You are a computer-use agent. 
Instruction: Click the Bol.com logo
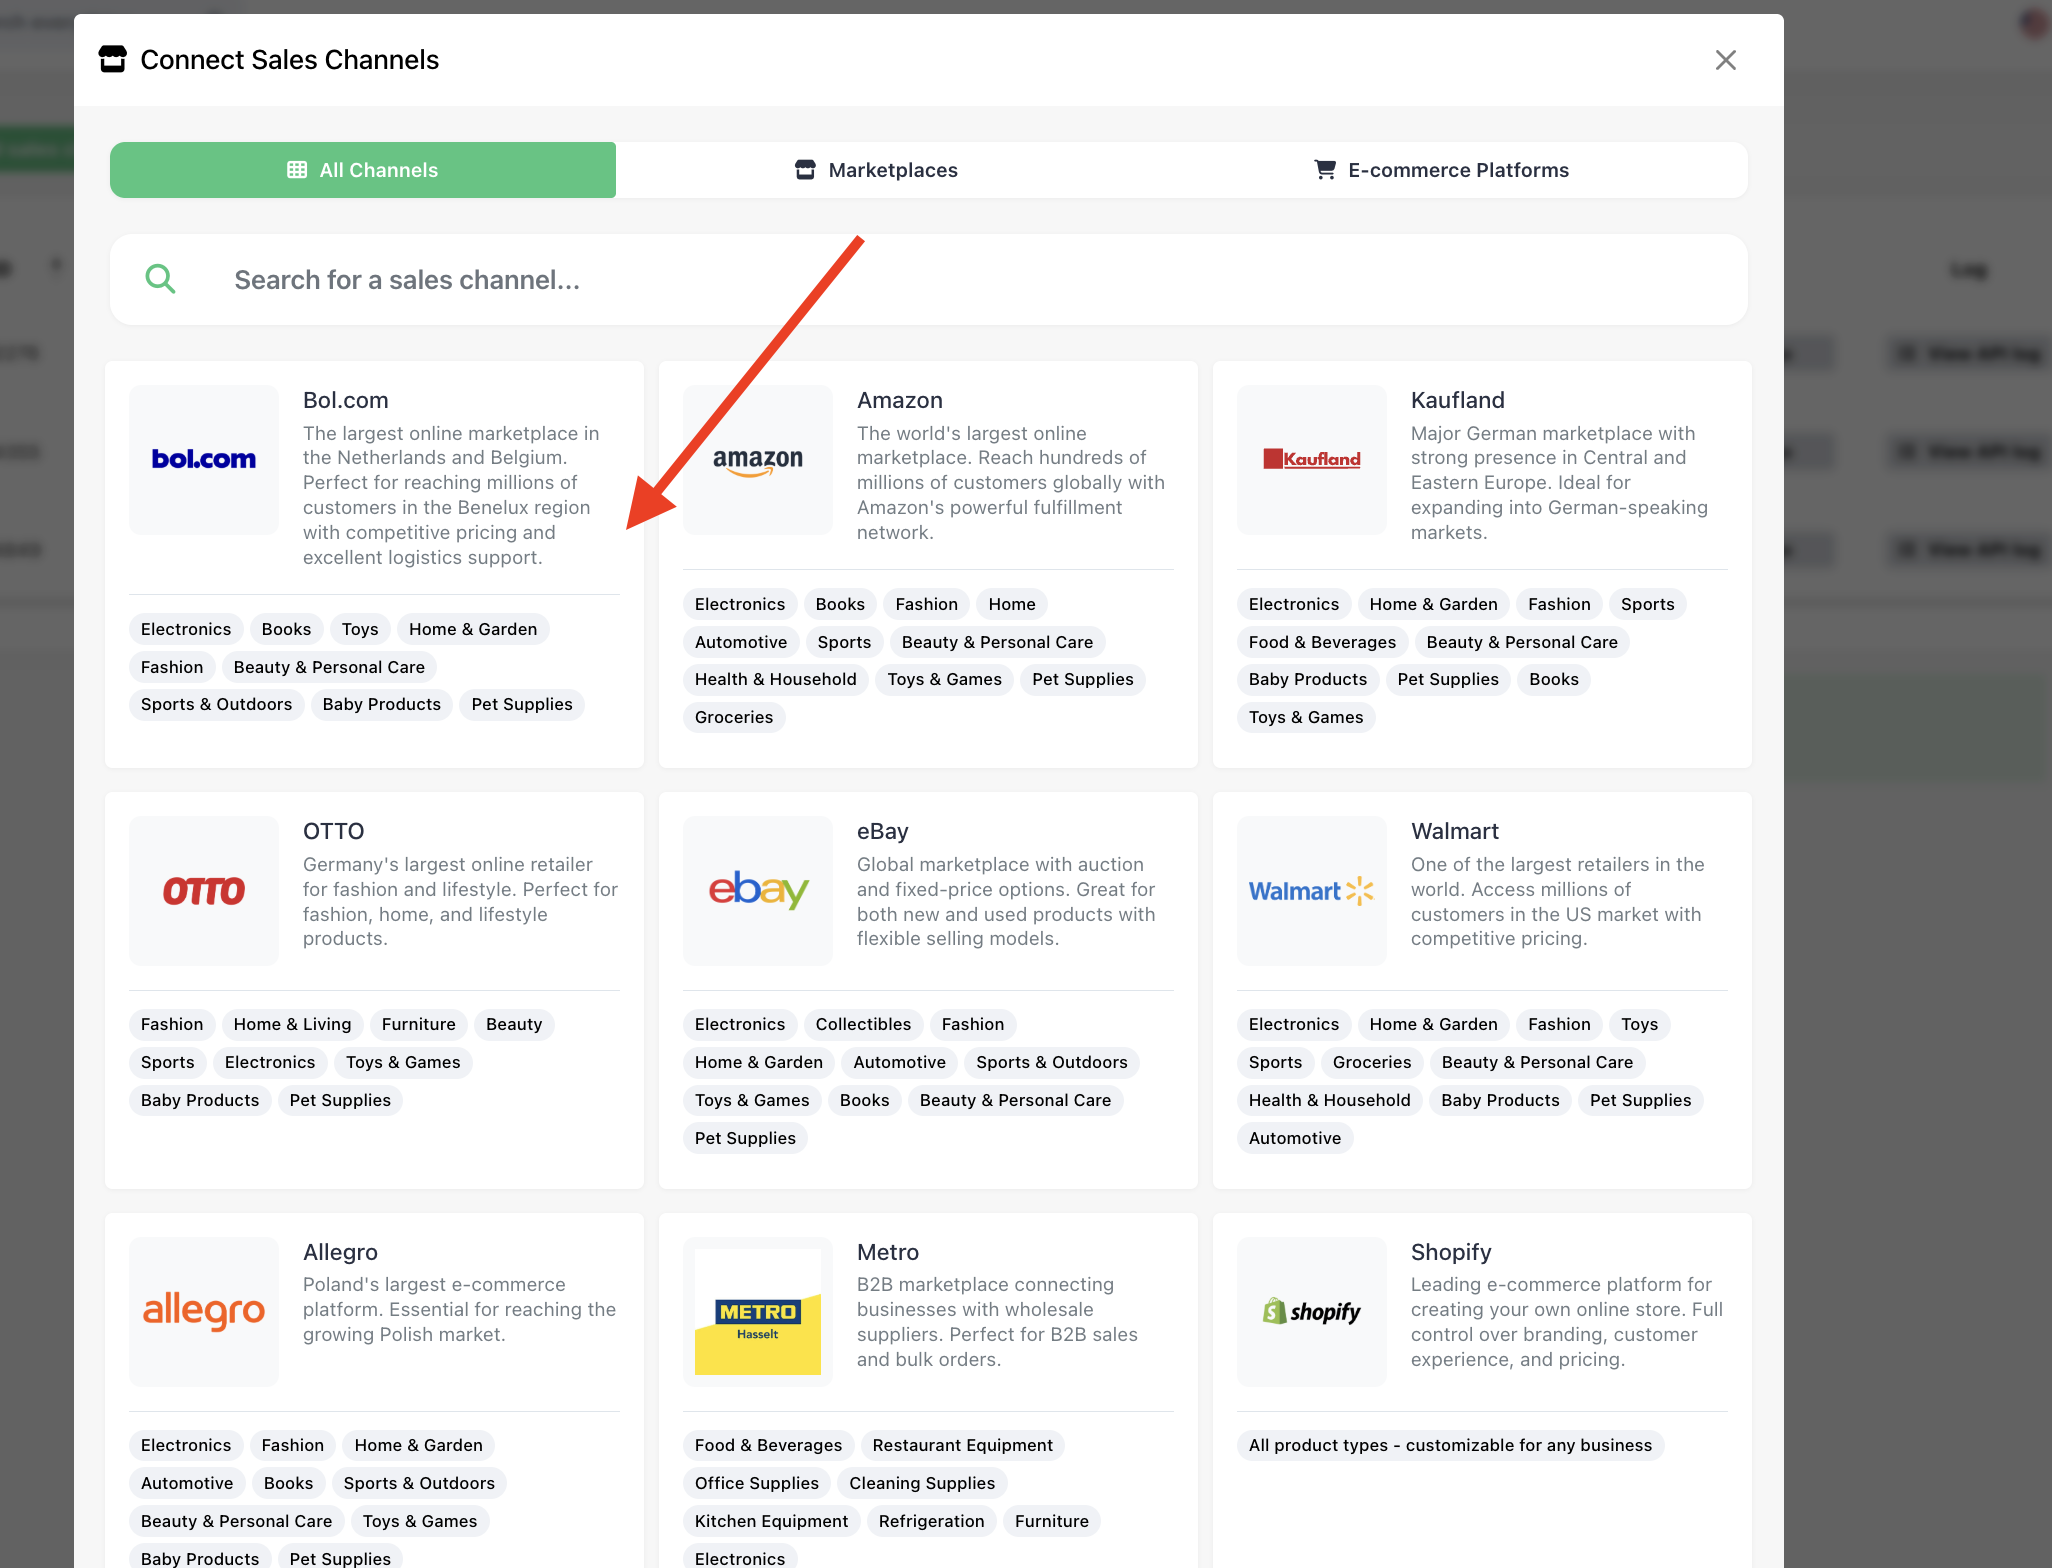(x=204, y=459)
